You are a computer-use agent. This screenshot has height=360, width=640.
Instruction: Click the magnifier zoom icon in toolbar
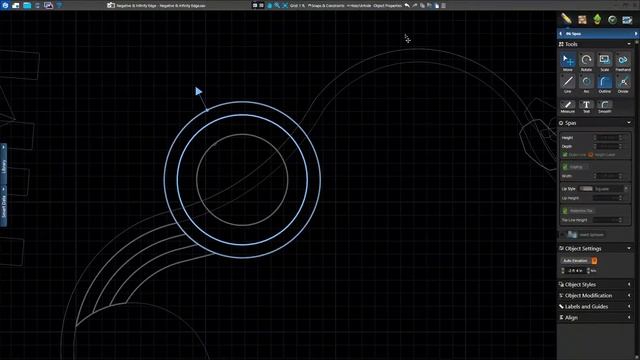(x=277, y=5)
